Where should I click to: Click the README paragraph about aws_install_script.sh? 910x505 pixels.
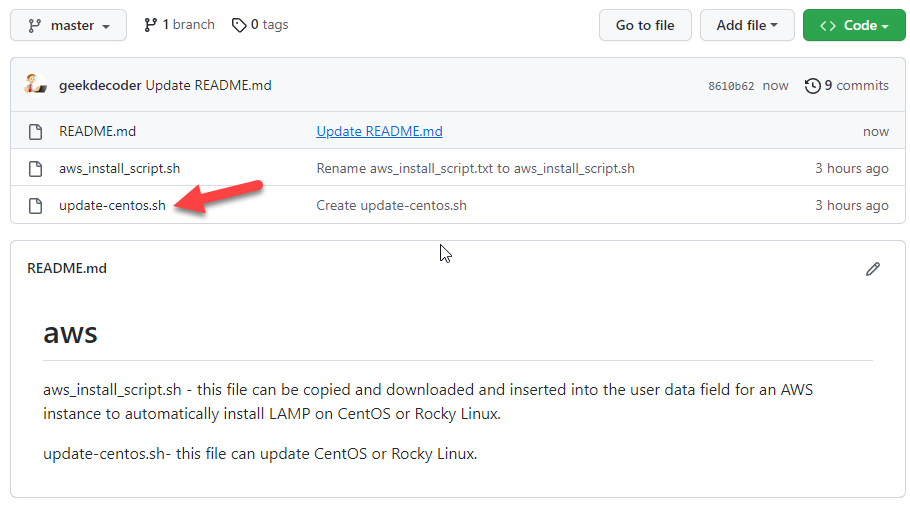(x=428, y=402)
